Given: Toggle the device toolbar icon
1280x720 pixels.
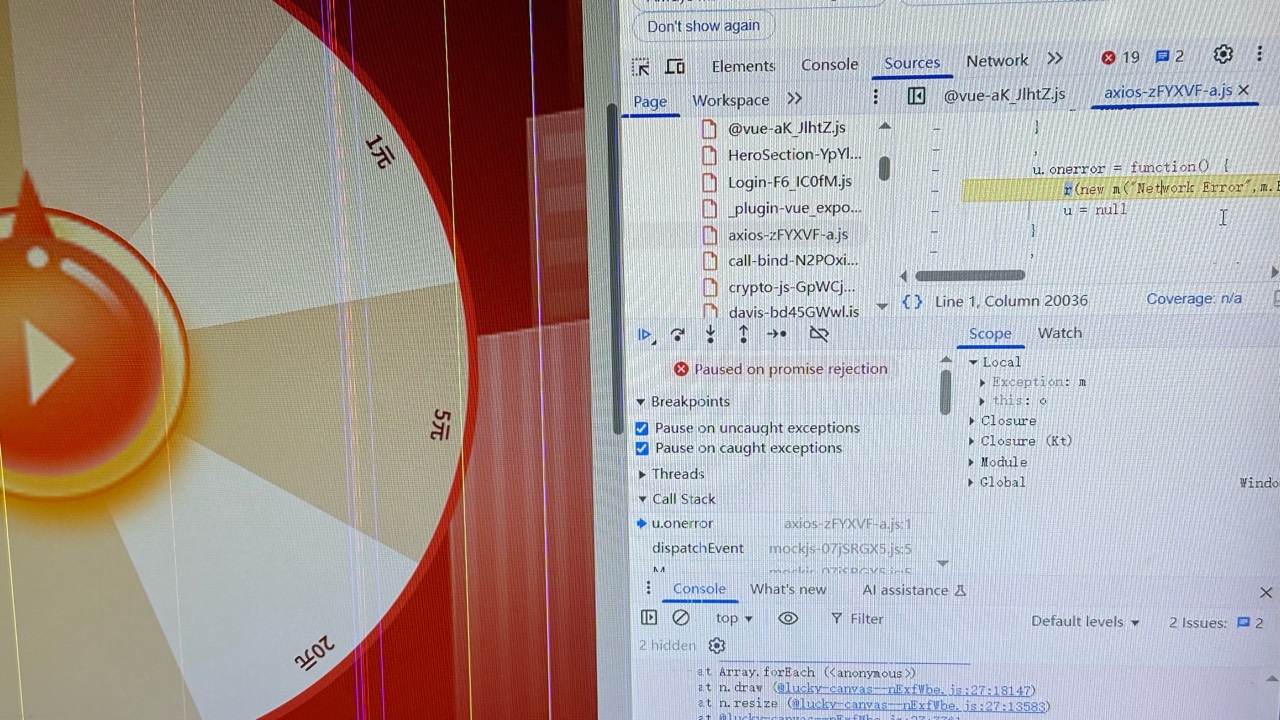Looking at the screenshot, I should [x=676, y=66].
